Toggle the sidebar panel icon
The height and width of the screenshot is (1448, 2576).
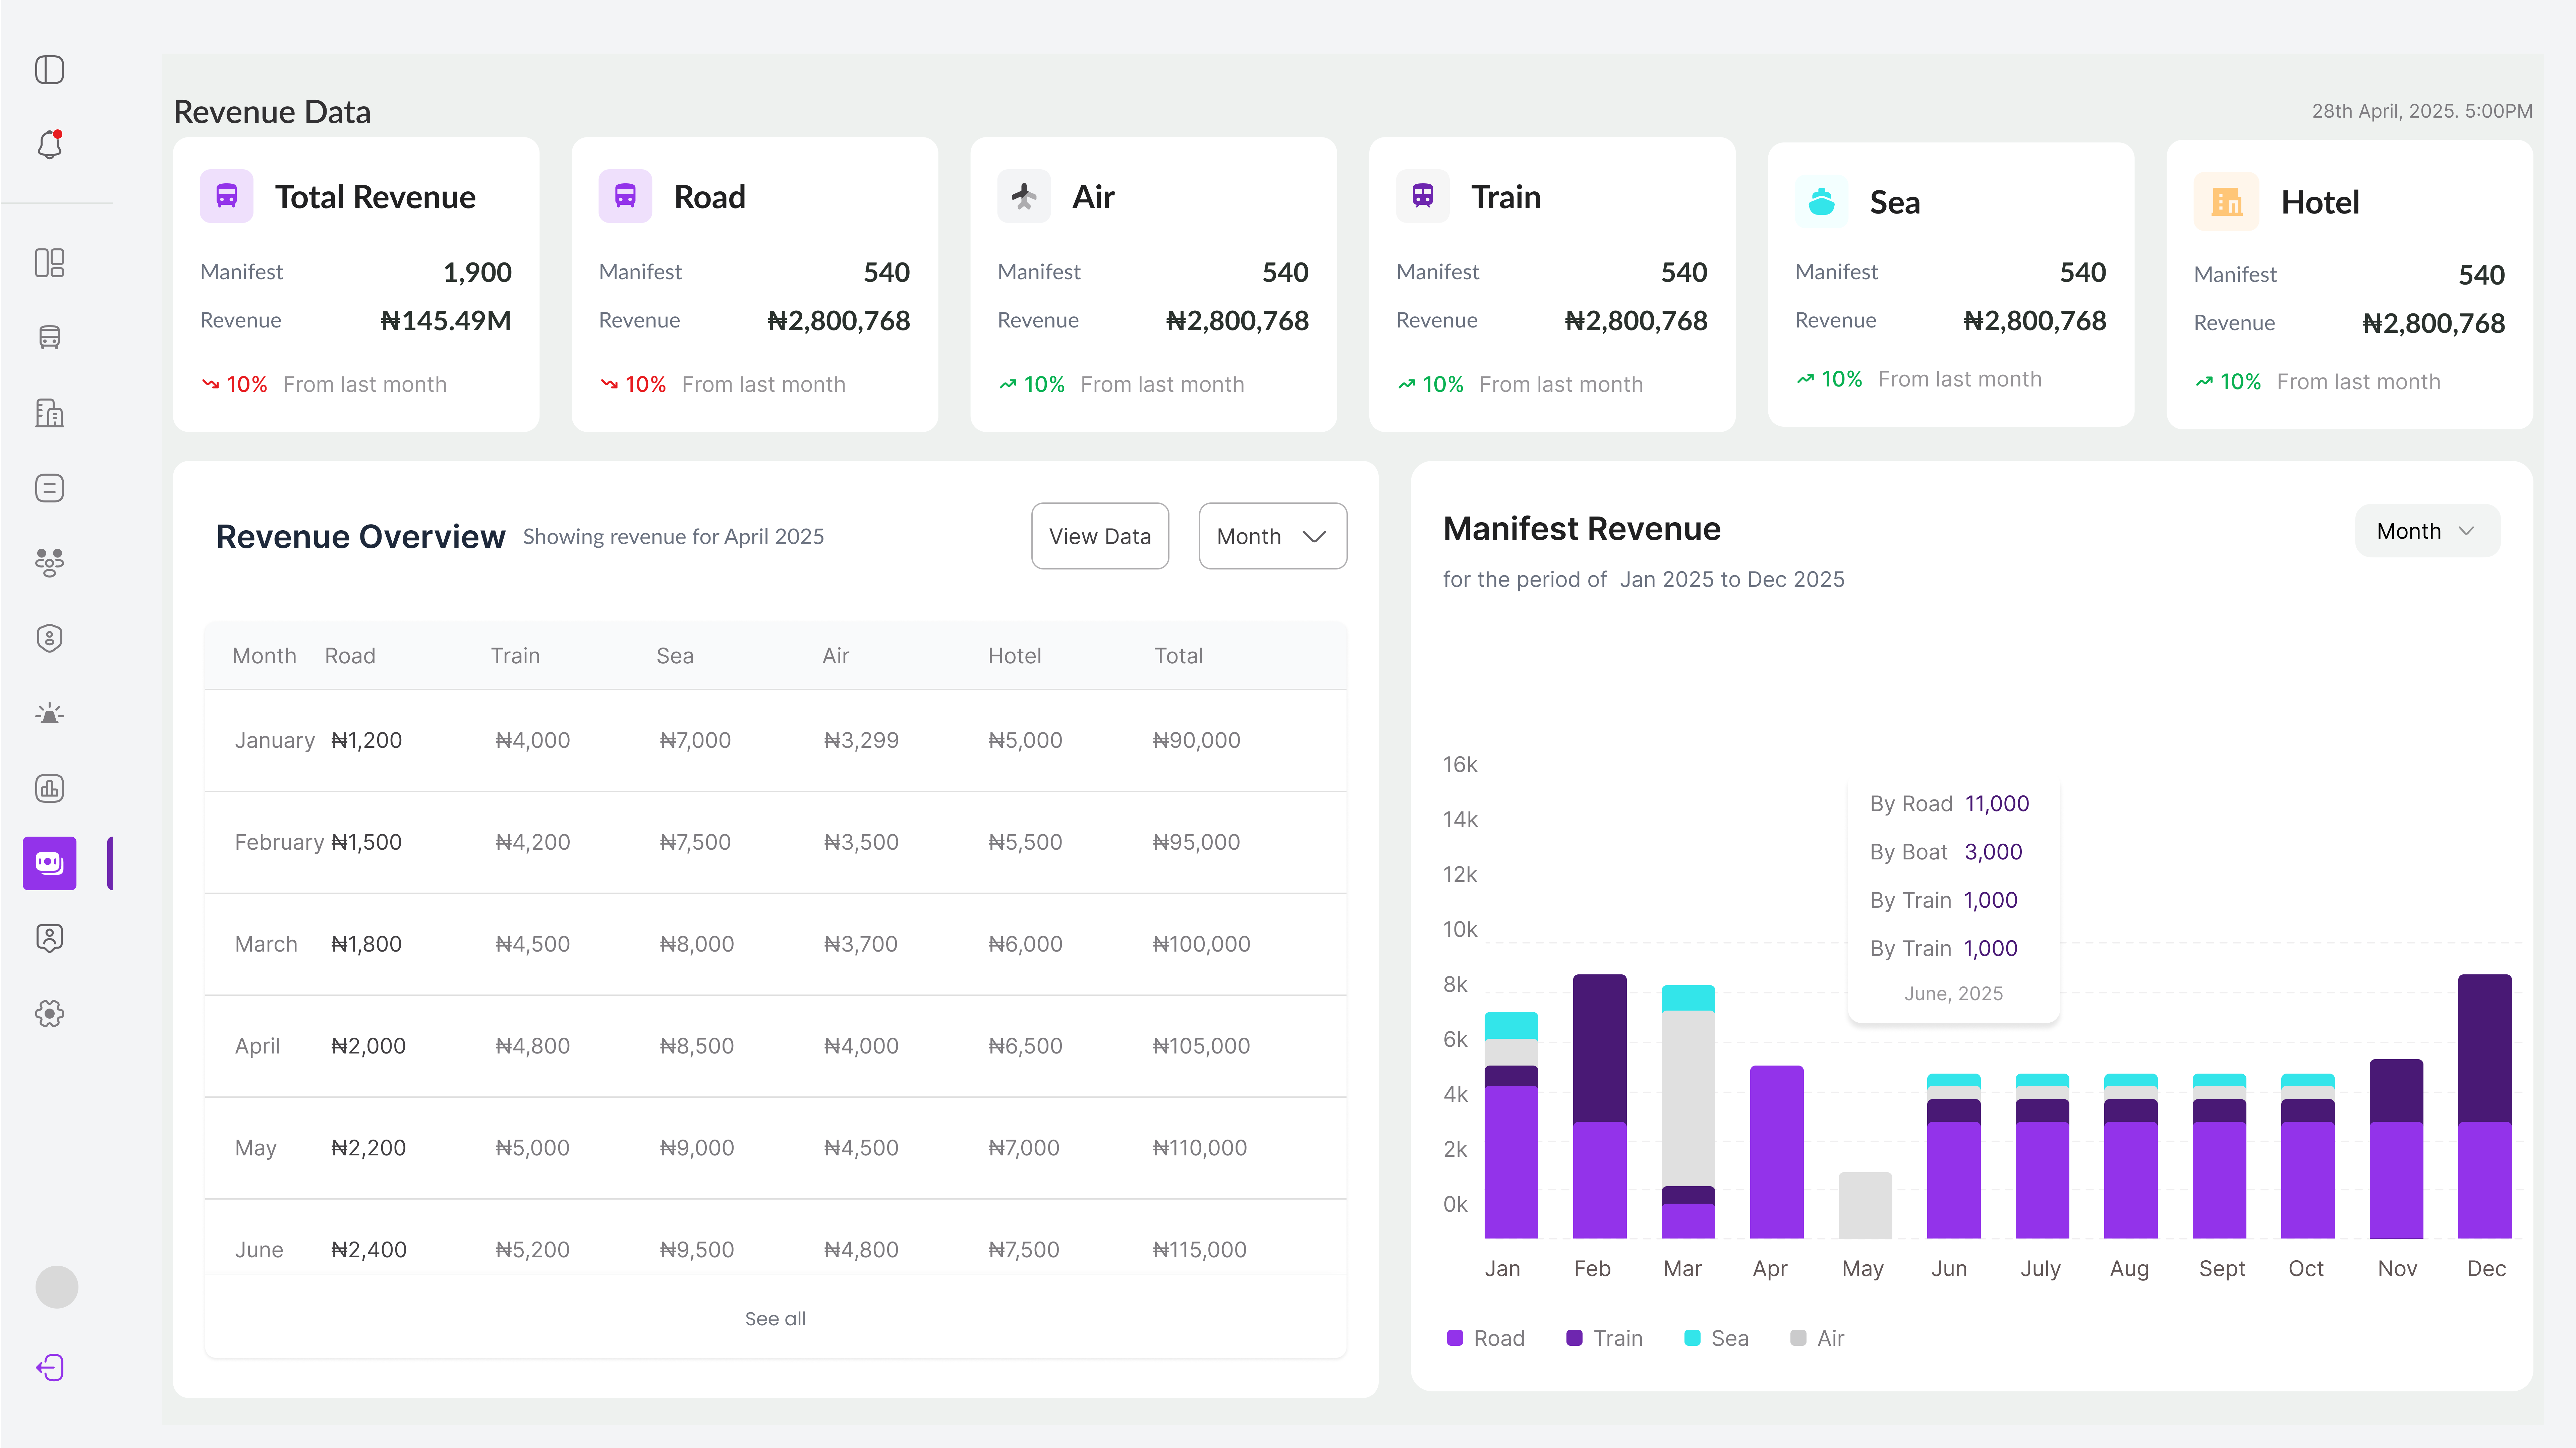click(x=49, y=70)
